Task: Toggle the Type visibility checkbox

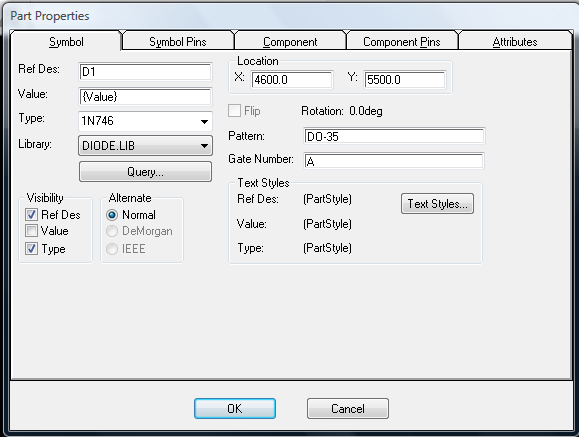Action: [31, 249]
